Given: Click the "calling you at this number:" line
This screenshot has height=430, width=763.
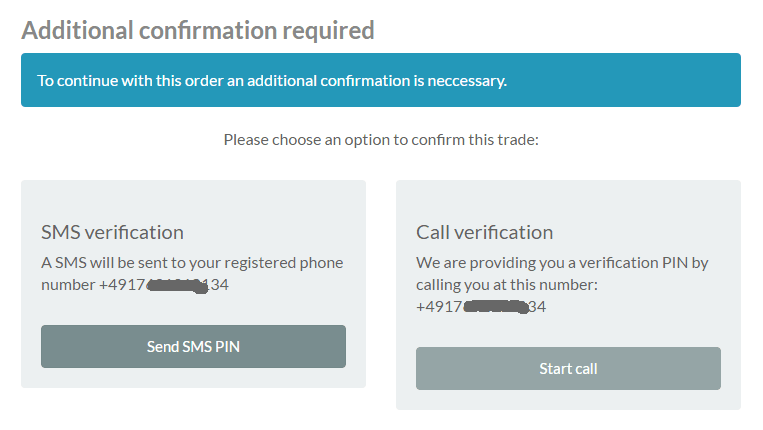Looking at the screenshot, I should (508, 285).
